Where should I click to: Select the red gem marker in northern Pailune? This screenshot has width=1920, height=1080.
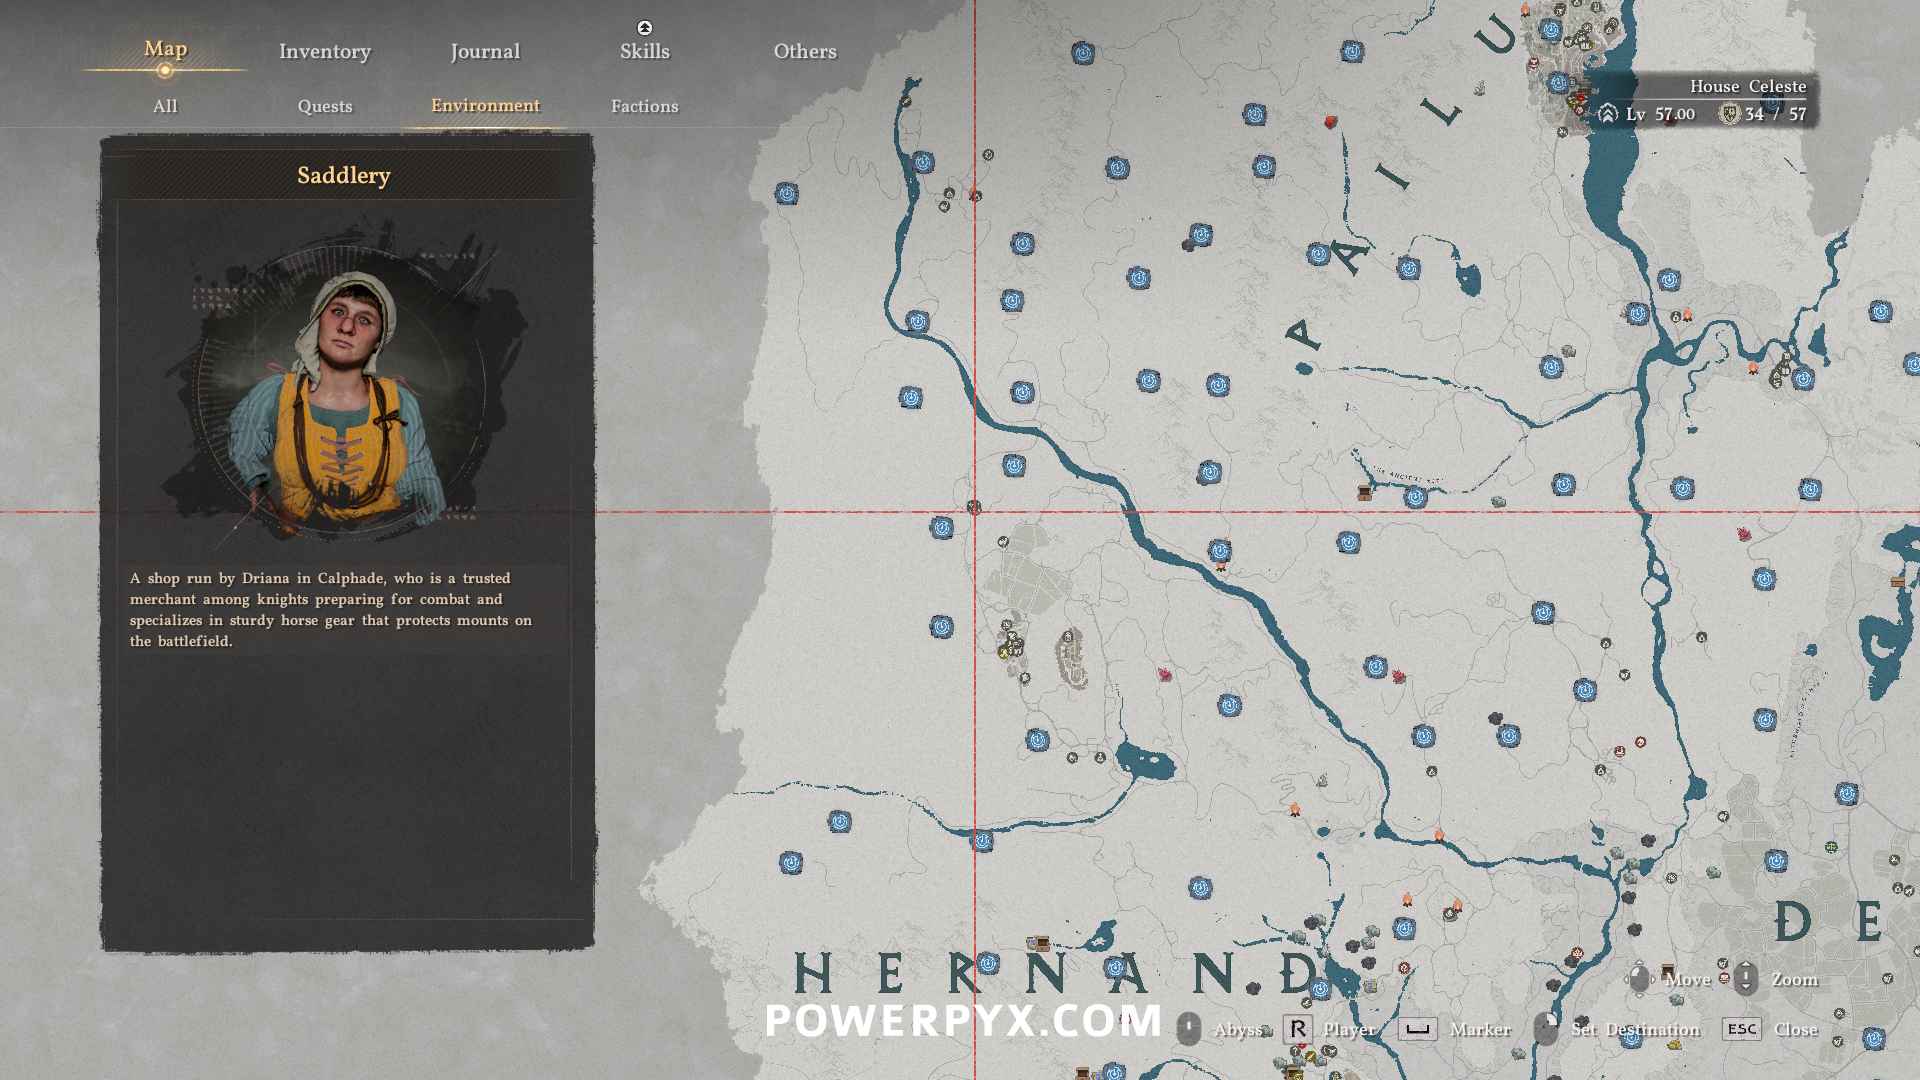pyautogui.click(x=1330, y=122)
